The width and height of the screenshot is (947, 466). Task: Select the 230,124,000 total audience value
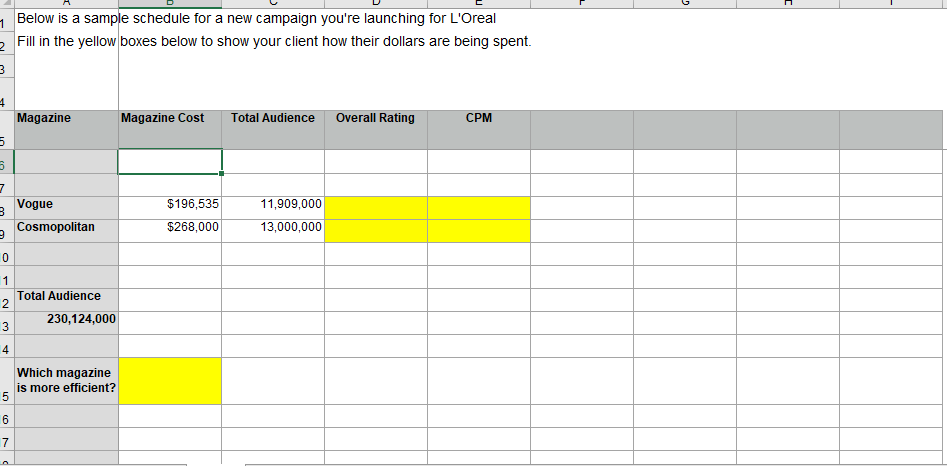[x=66, y=323]
